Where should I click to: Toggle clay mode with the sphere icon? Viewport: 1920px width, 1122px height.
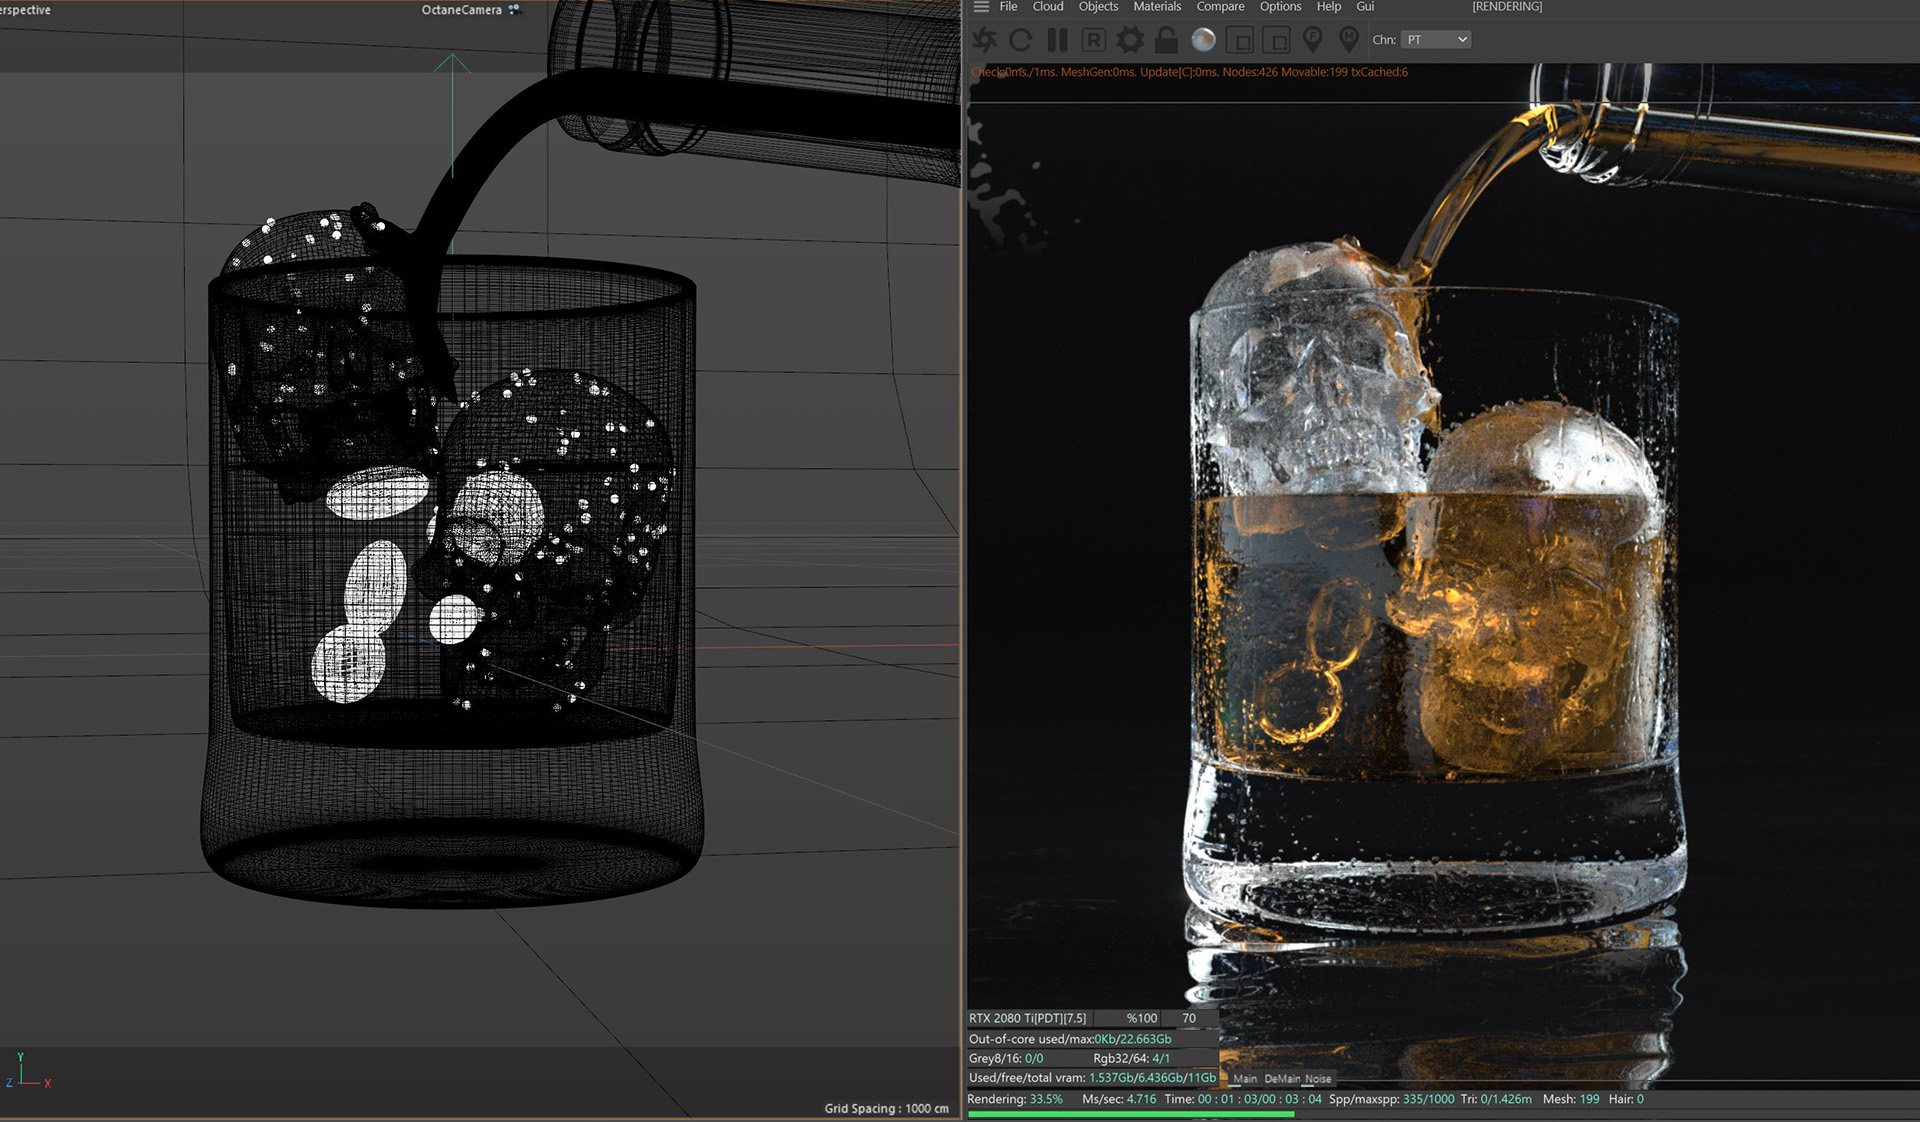click(x=1203, y=40)
